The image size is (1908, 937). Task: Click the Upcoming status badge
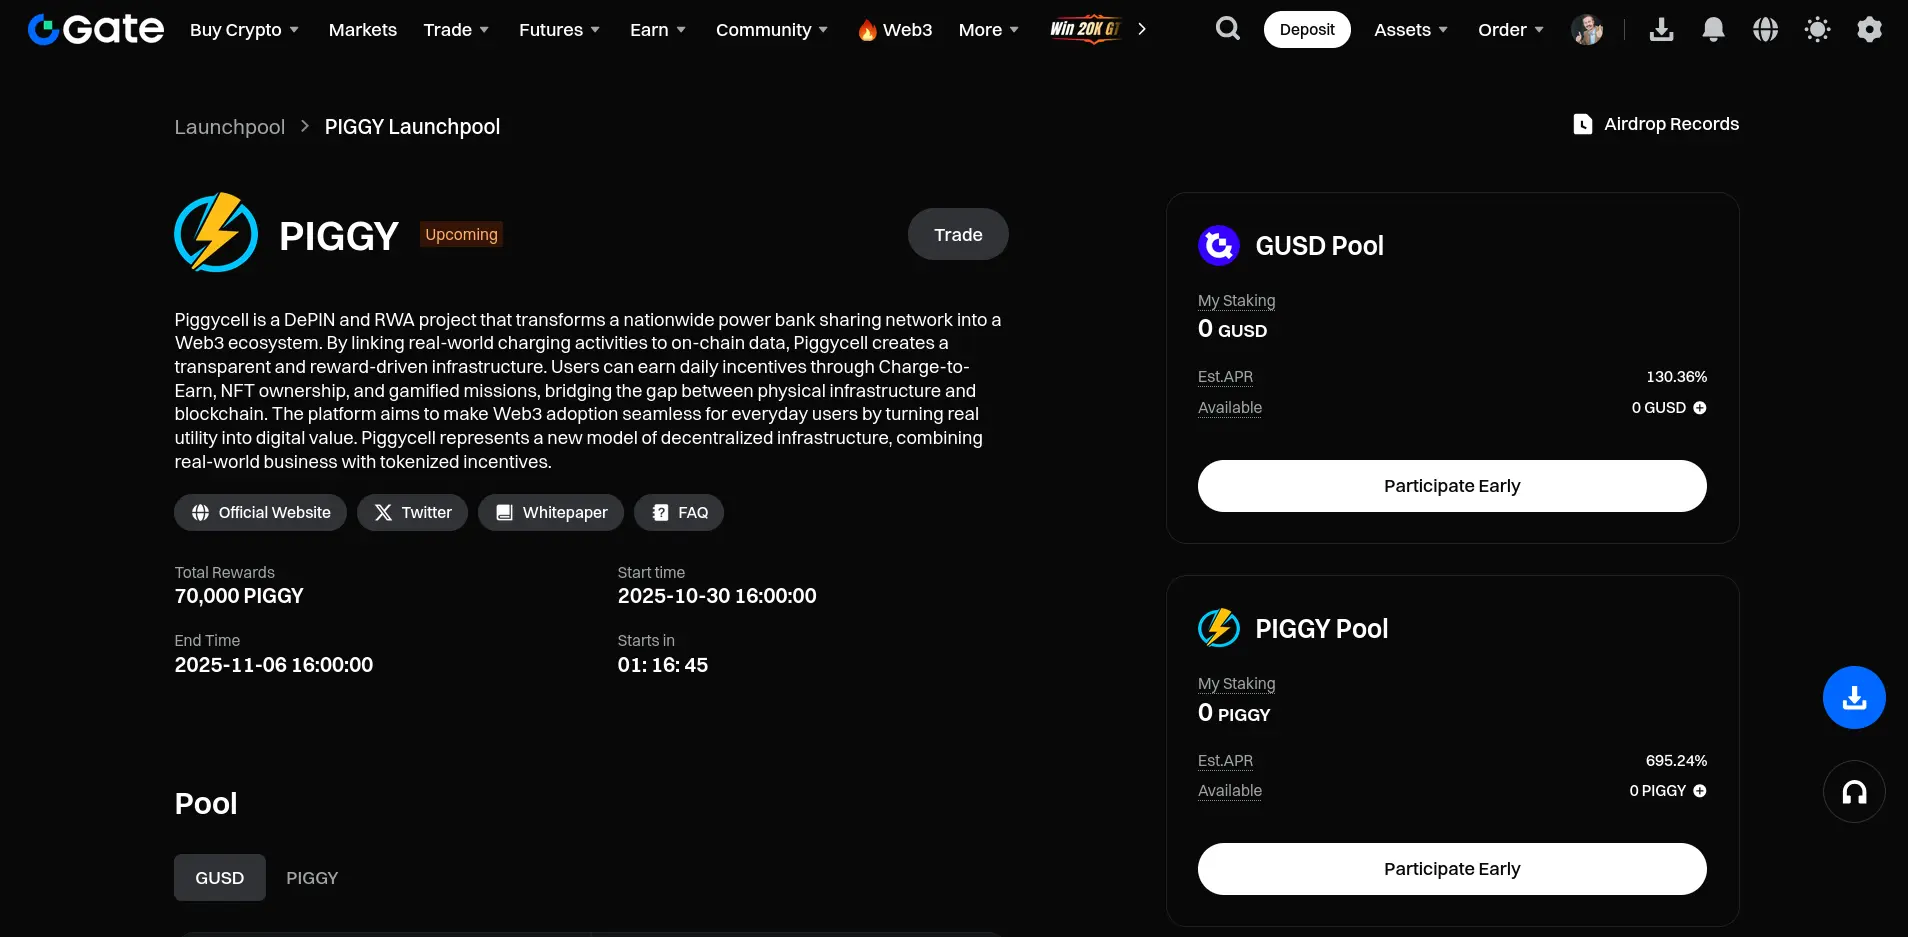[461, 234]
